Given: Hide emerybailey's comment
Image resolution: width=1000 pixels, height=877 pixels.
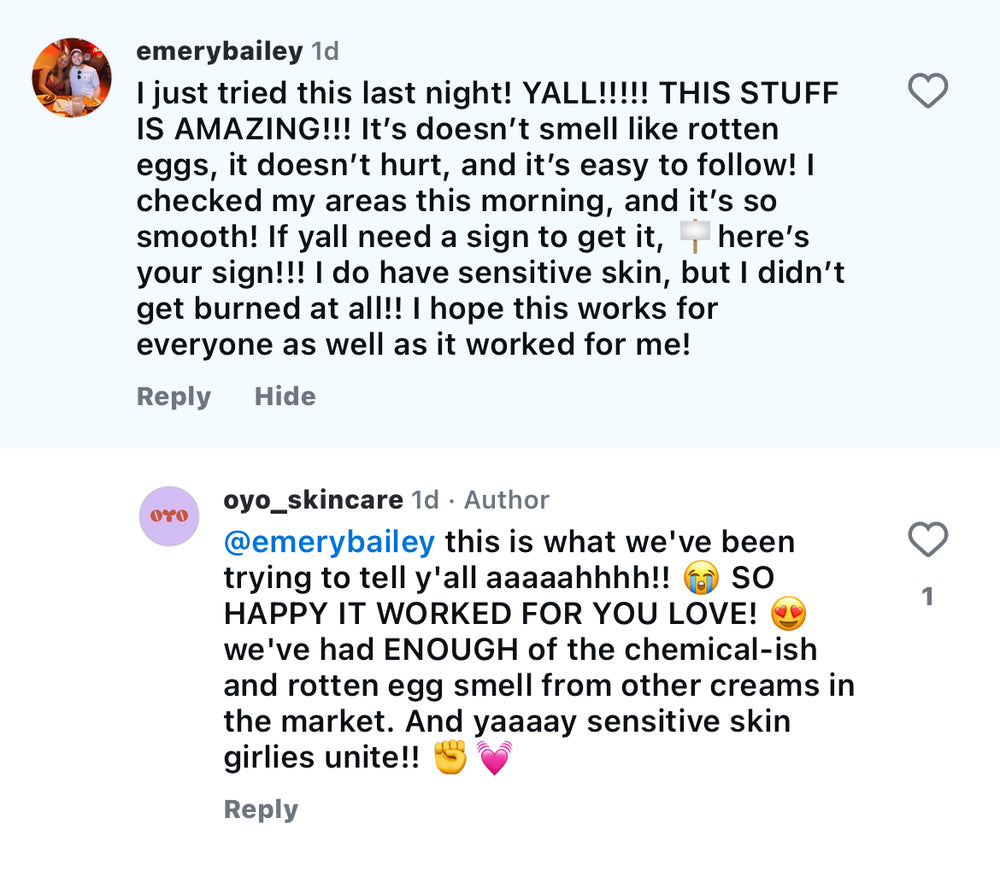Looking at the screenshot, I should point(285,397).
